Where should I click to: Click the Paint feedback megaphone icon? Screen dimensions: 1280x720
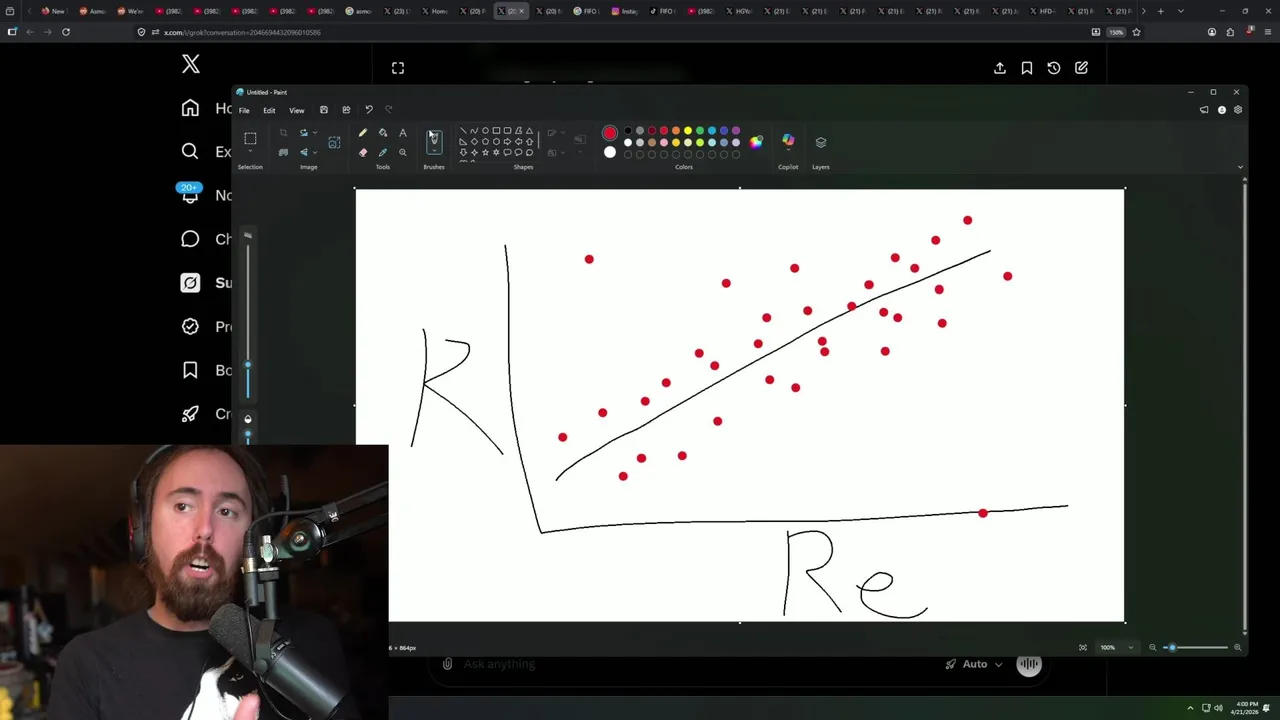(1204, 110)
